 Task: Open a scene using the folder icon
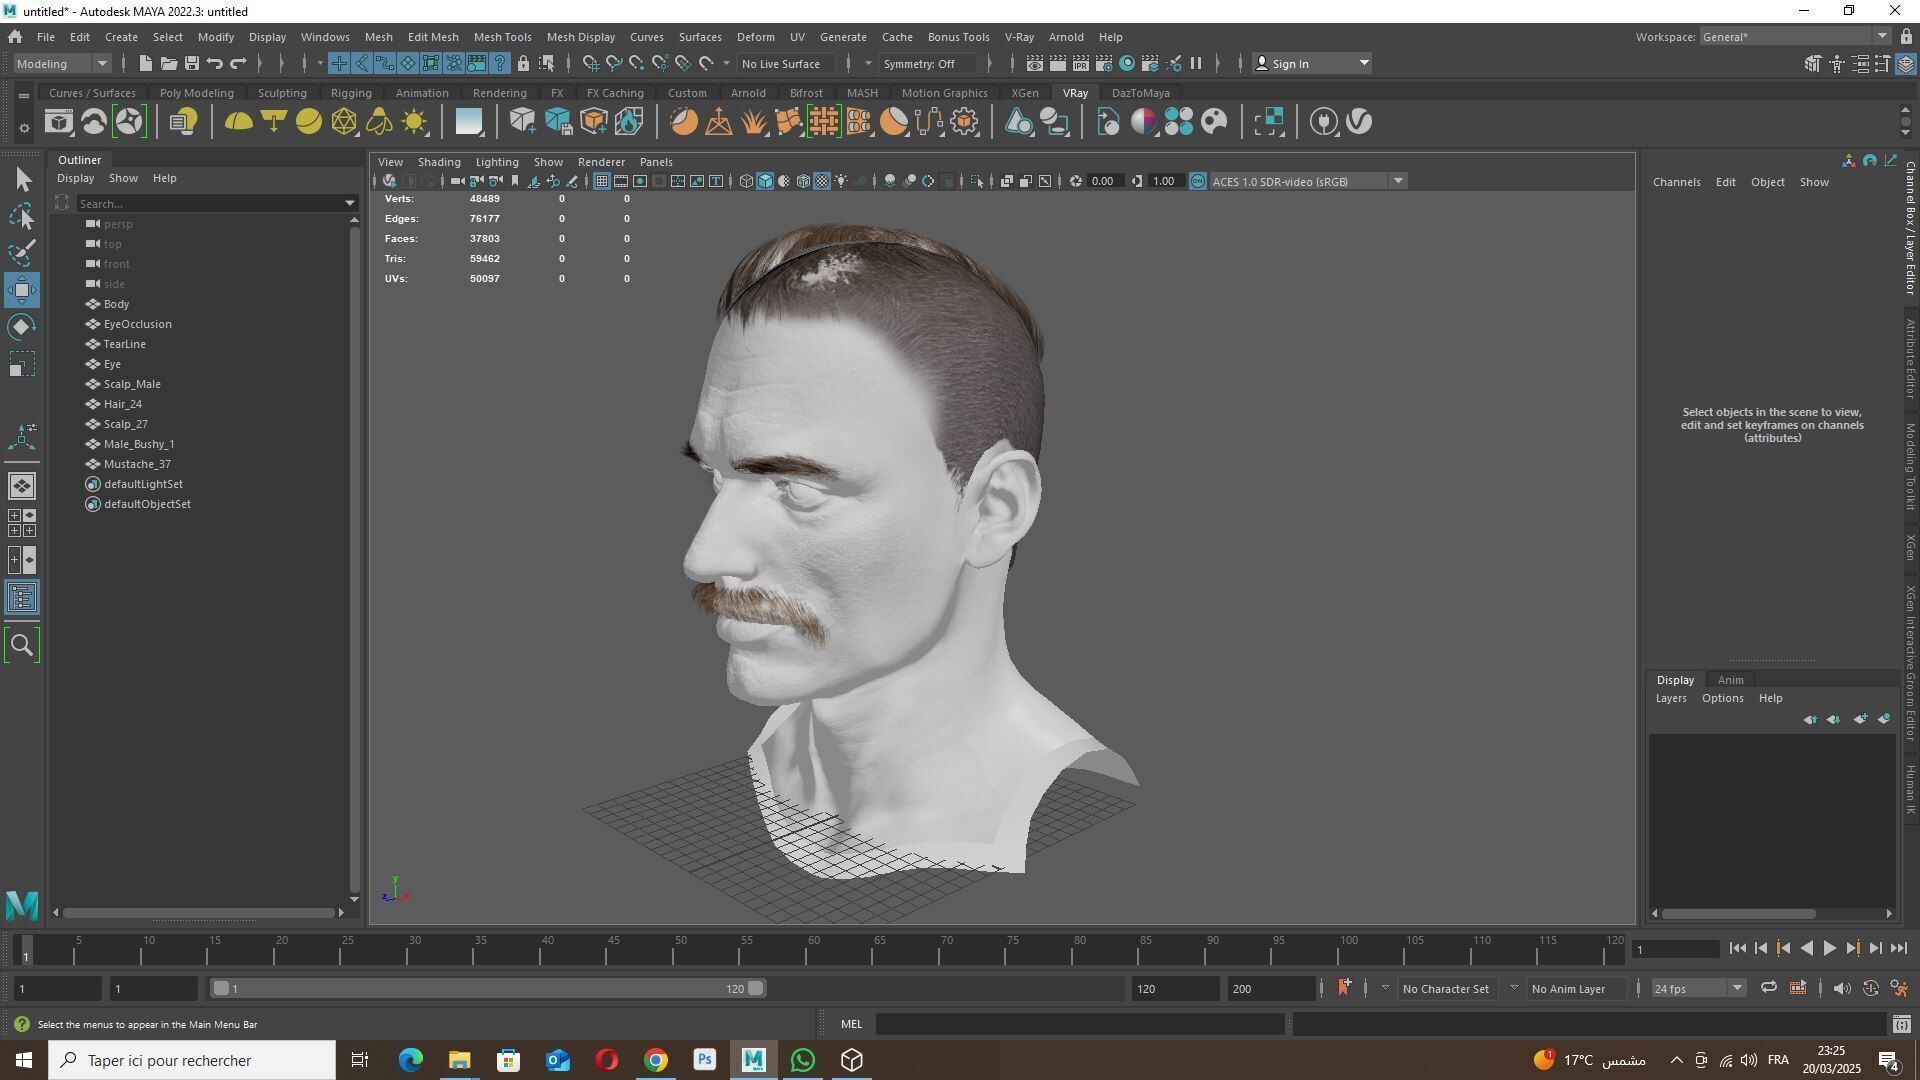point(168,63)
